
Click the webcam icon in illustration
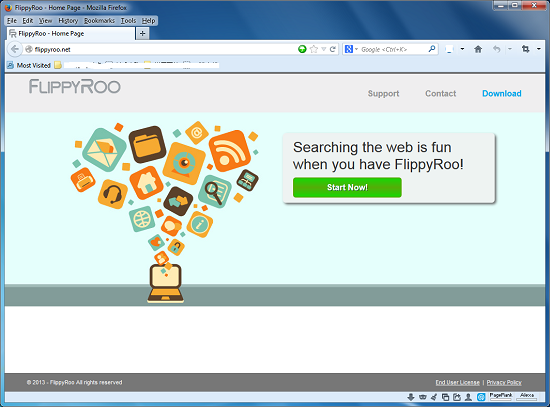[184, 164]
